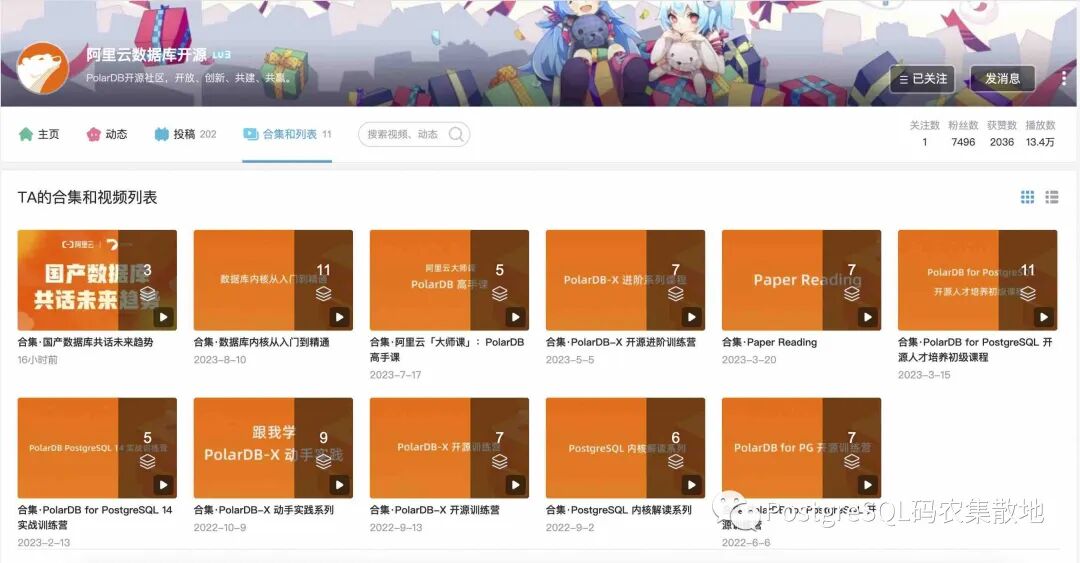The image size is (1080, 563).
Task: Open title 合集·PostgreSQL 内核解读系列
Action: point(619,510)
